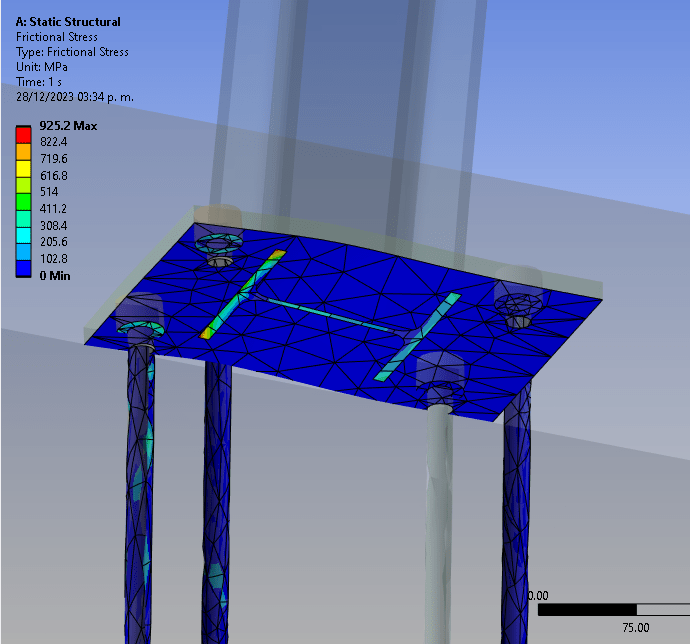Image resolution: width=690 pixels, height=644 pixels.
Task: Click the black scale bar segment
Action: (587, 609)
